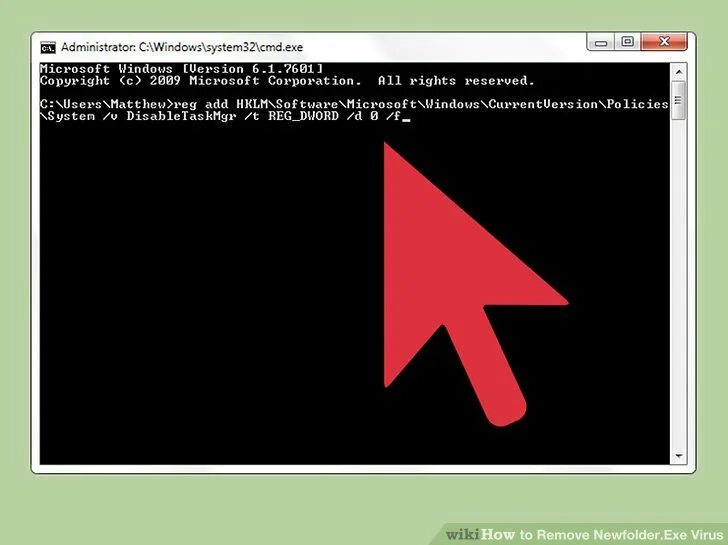The image size is (728, 545).
Task: Click the large red arrow pointer graphic
Action: point(460,279)
